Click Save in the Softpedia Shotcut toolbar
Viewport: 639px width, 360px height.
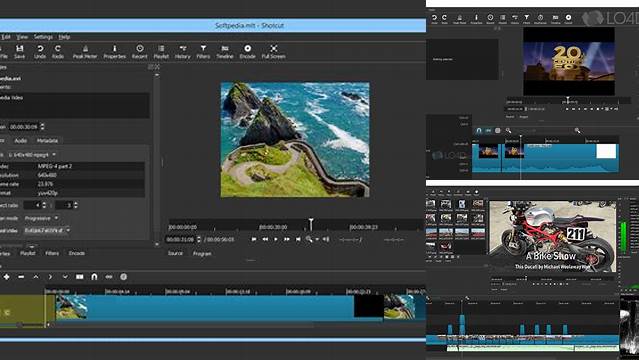19,52
